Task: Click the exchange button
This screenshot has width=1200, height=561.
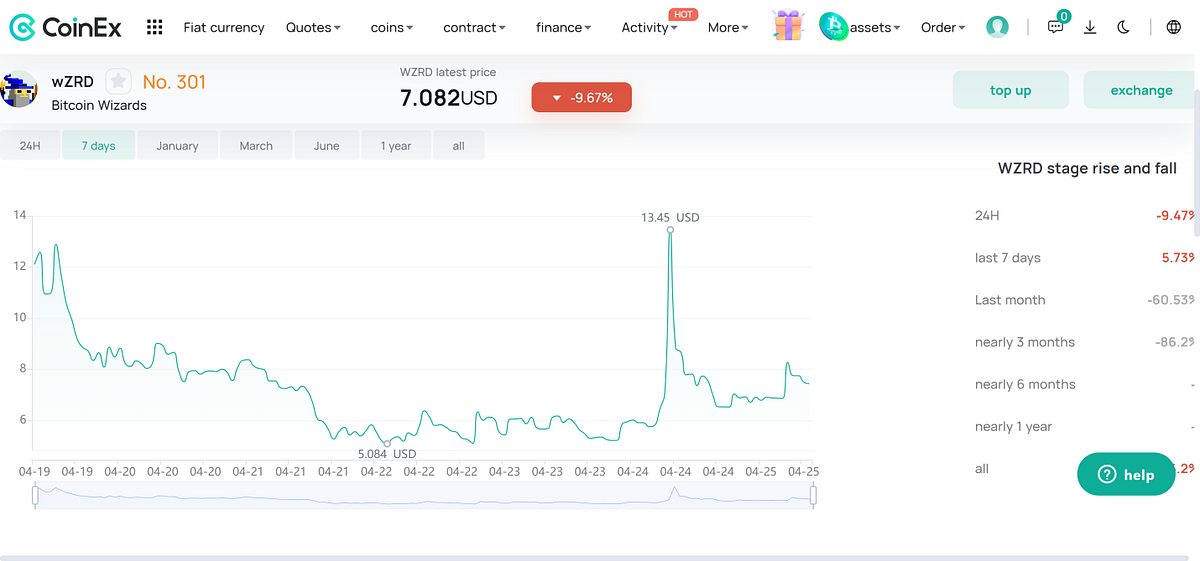Action: pyautogui.click(x=1141, y=90)
